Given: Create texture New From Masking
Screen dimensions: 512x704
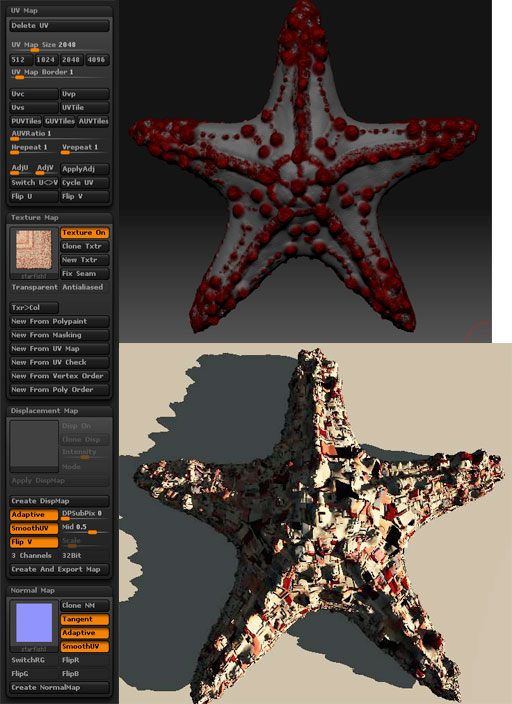Looking at the screenshot, I should click(59, 335).
